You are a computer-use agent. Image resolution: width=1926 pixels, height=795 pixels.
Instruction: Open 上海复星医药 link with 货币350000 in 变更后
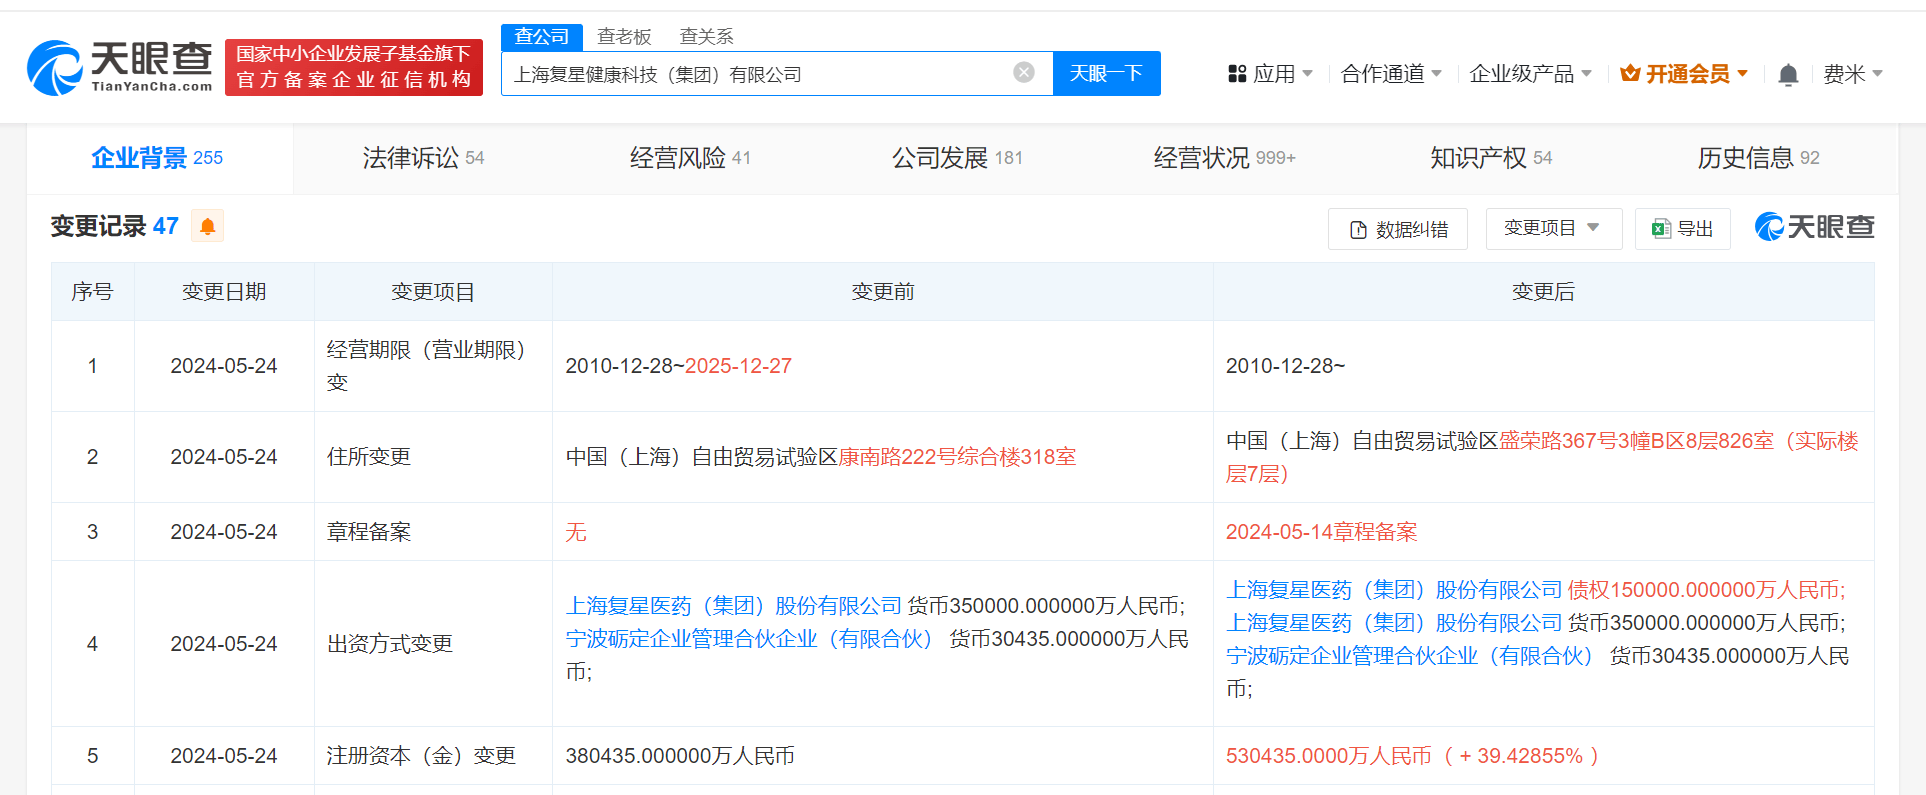(x=1394, y=623)
